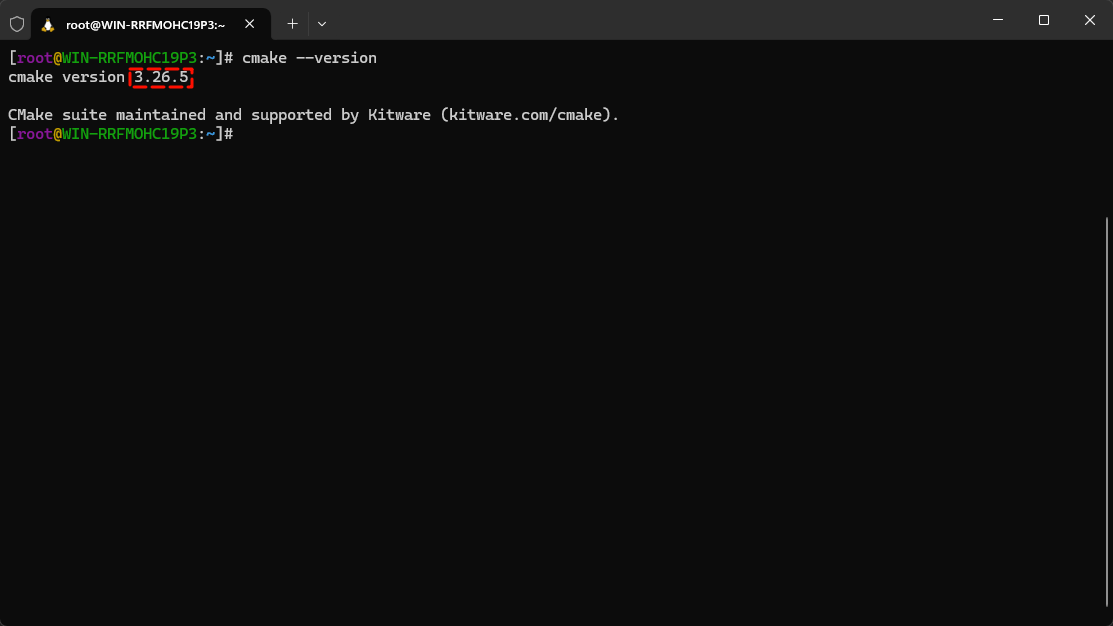Click the purple bracket at prompt start
1113x626 pixels.
click(x=11, y=57)
